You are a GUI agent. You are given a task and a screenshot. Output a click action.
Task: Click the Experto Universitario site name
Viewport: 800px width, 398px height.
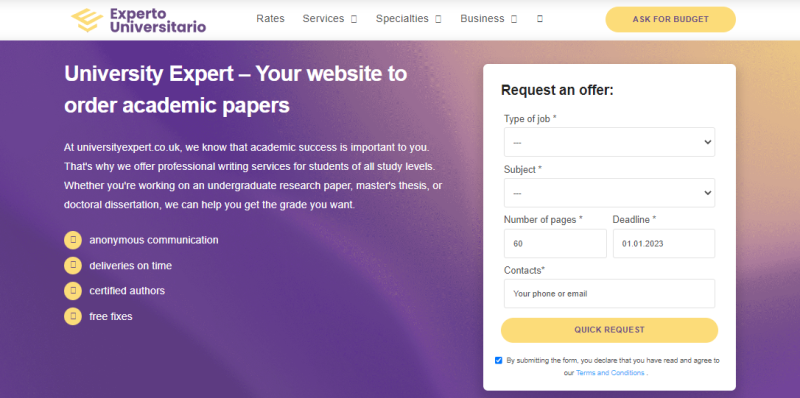(158, 20)
